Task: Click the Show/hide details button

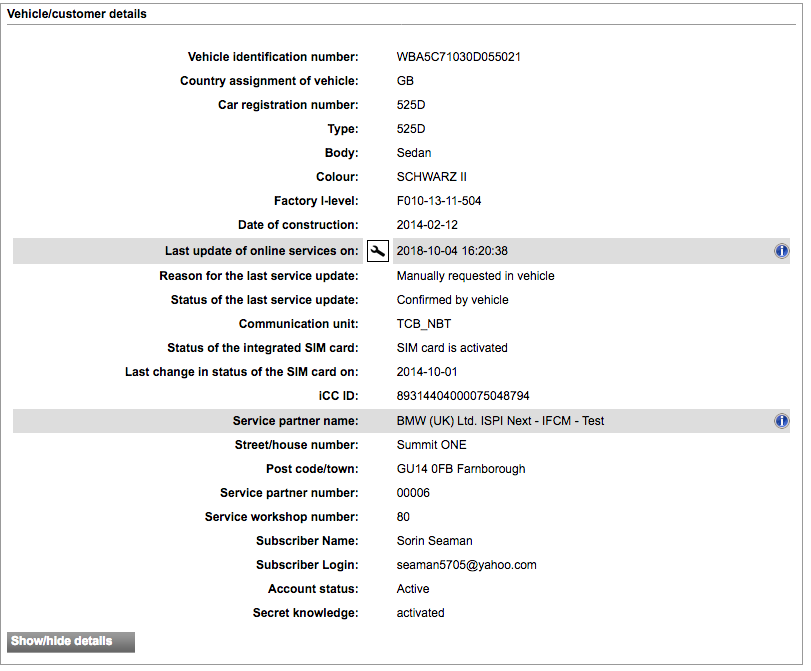Action: (71, 642)
